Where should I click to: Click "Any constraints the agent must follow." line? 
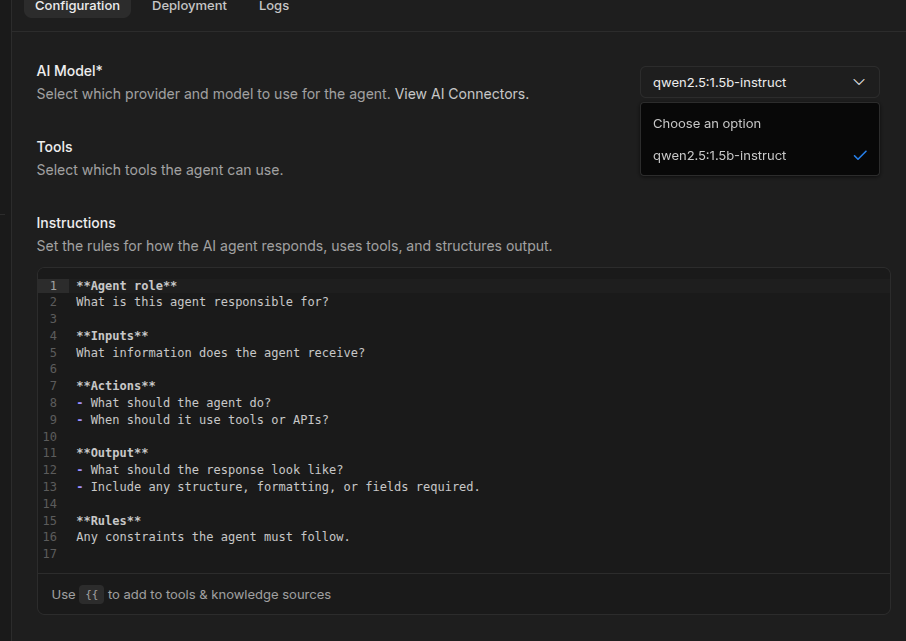[213, 537]
